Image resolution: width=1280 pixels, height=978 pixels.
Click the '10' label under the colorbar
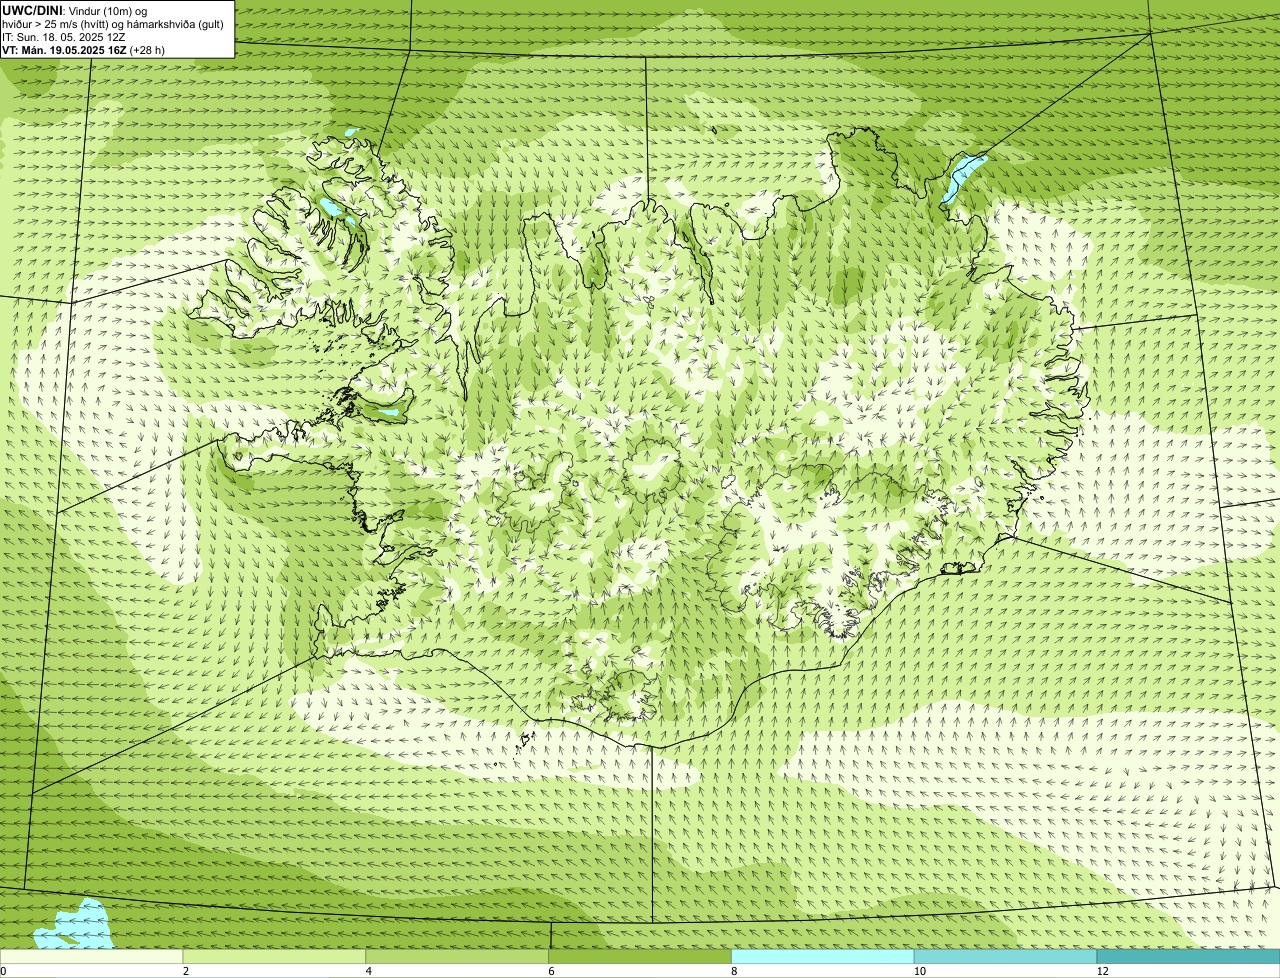[919, 971]
